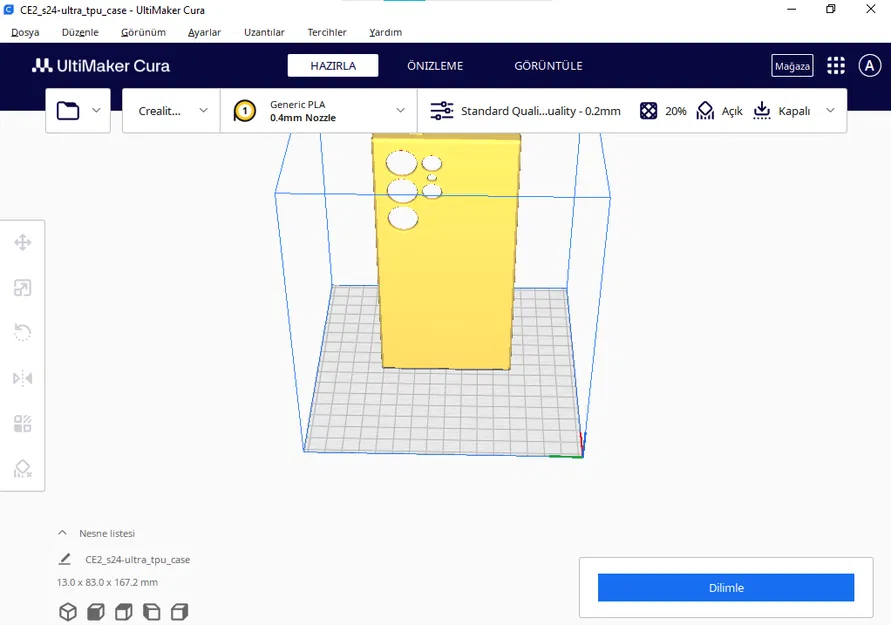Click the model dimensions 13.0 x 83.0 x 167.2 mm
This screenshot has width=891, height=625.
[107, 582]
